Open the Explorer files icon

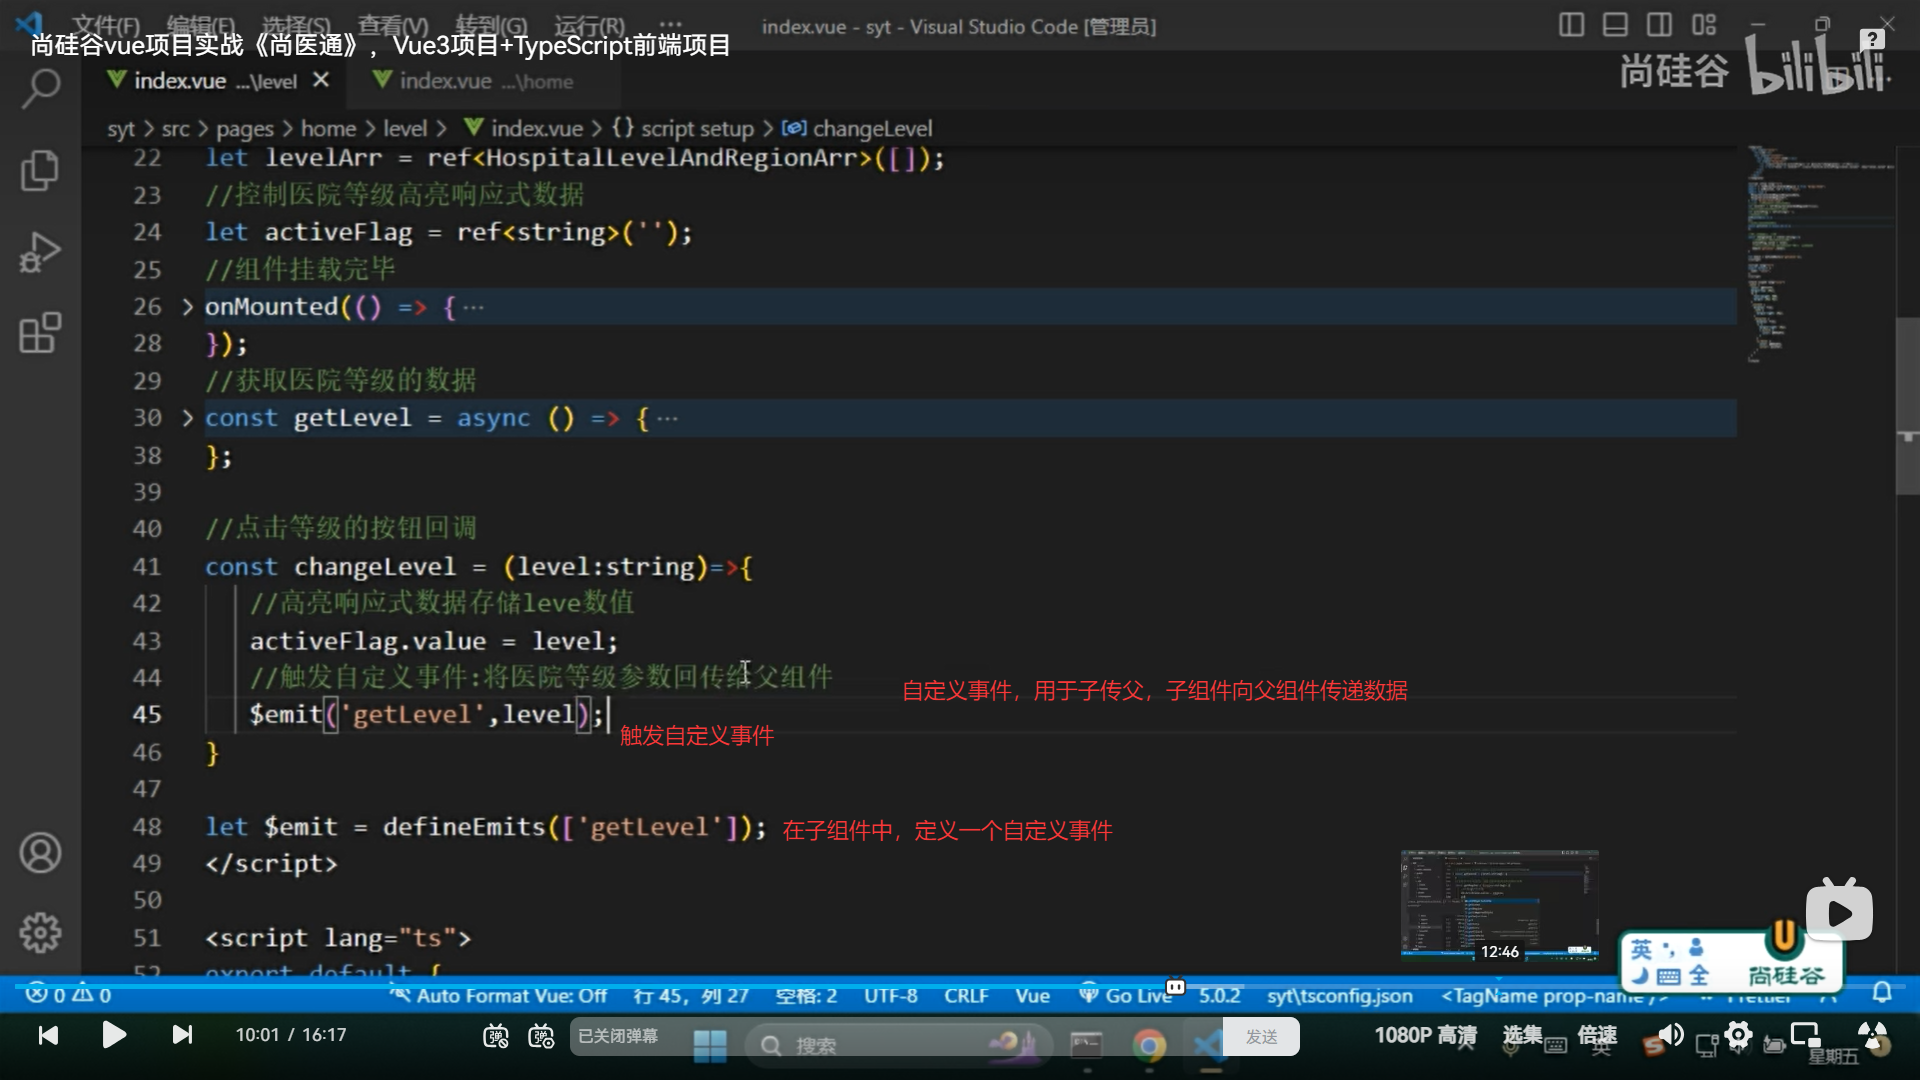(40, 170)
